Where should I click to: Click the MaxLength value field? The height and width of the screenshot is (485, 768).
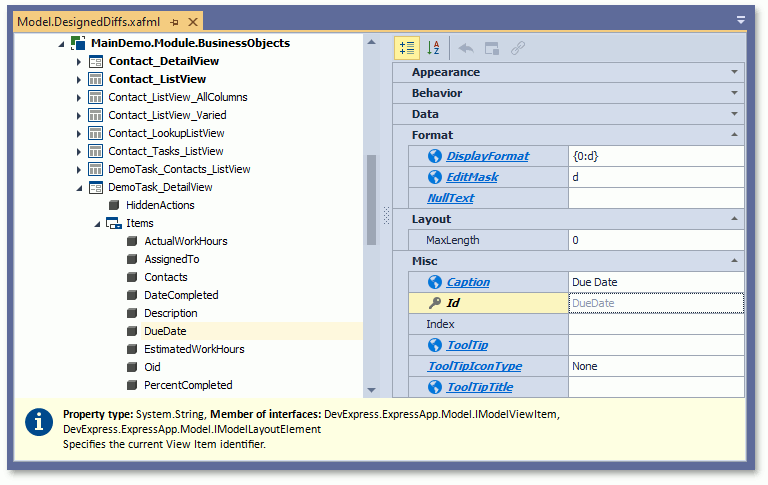coord(656,240)
